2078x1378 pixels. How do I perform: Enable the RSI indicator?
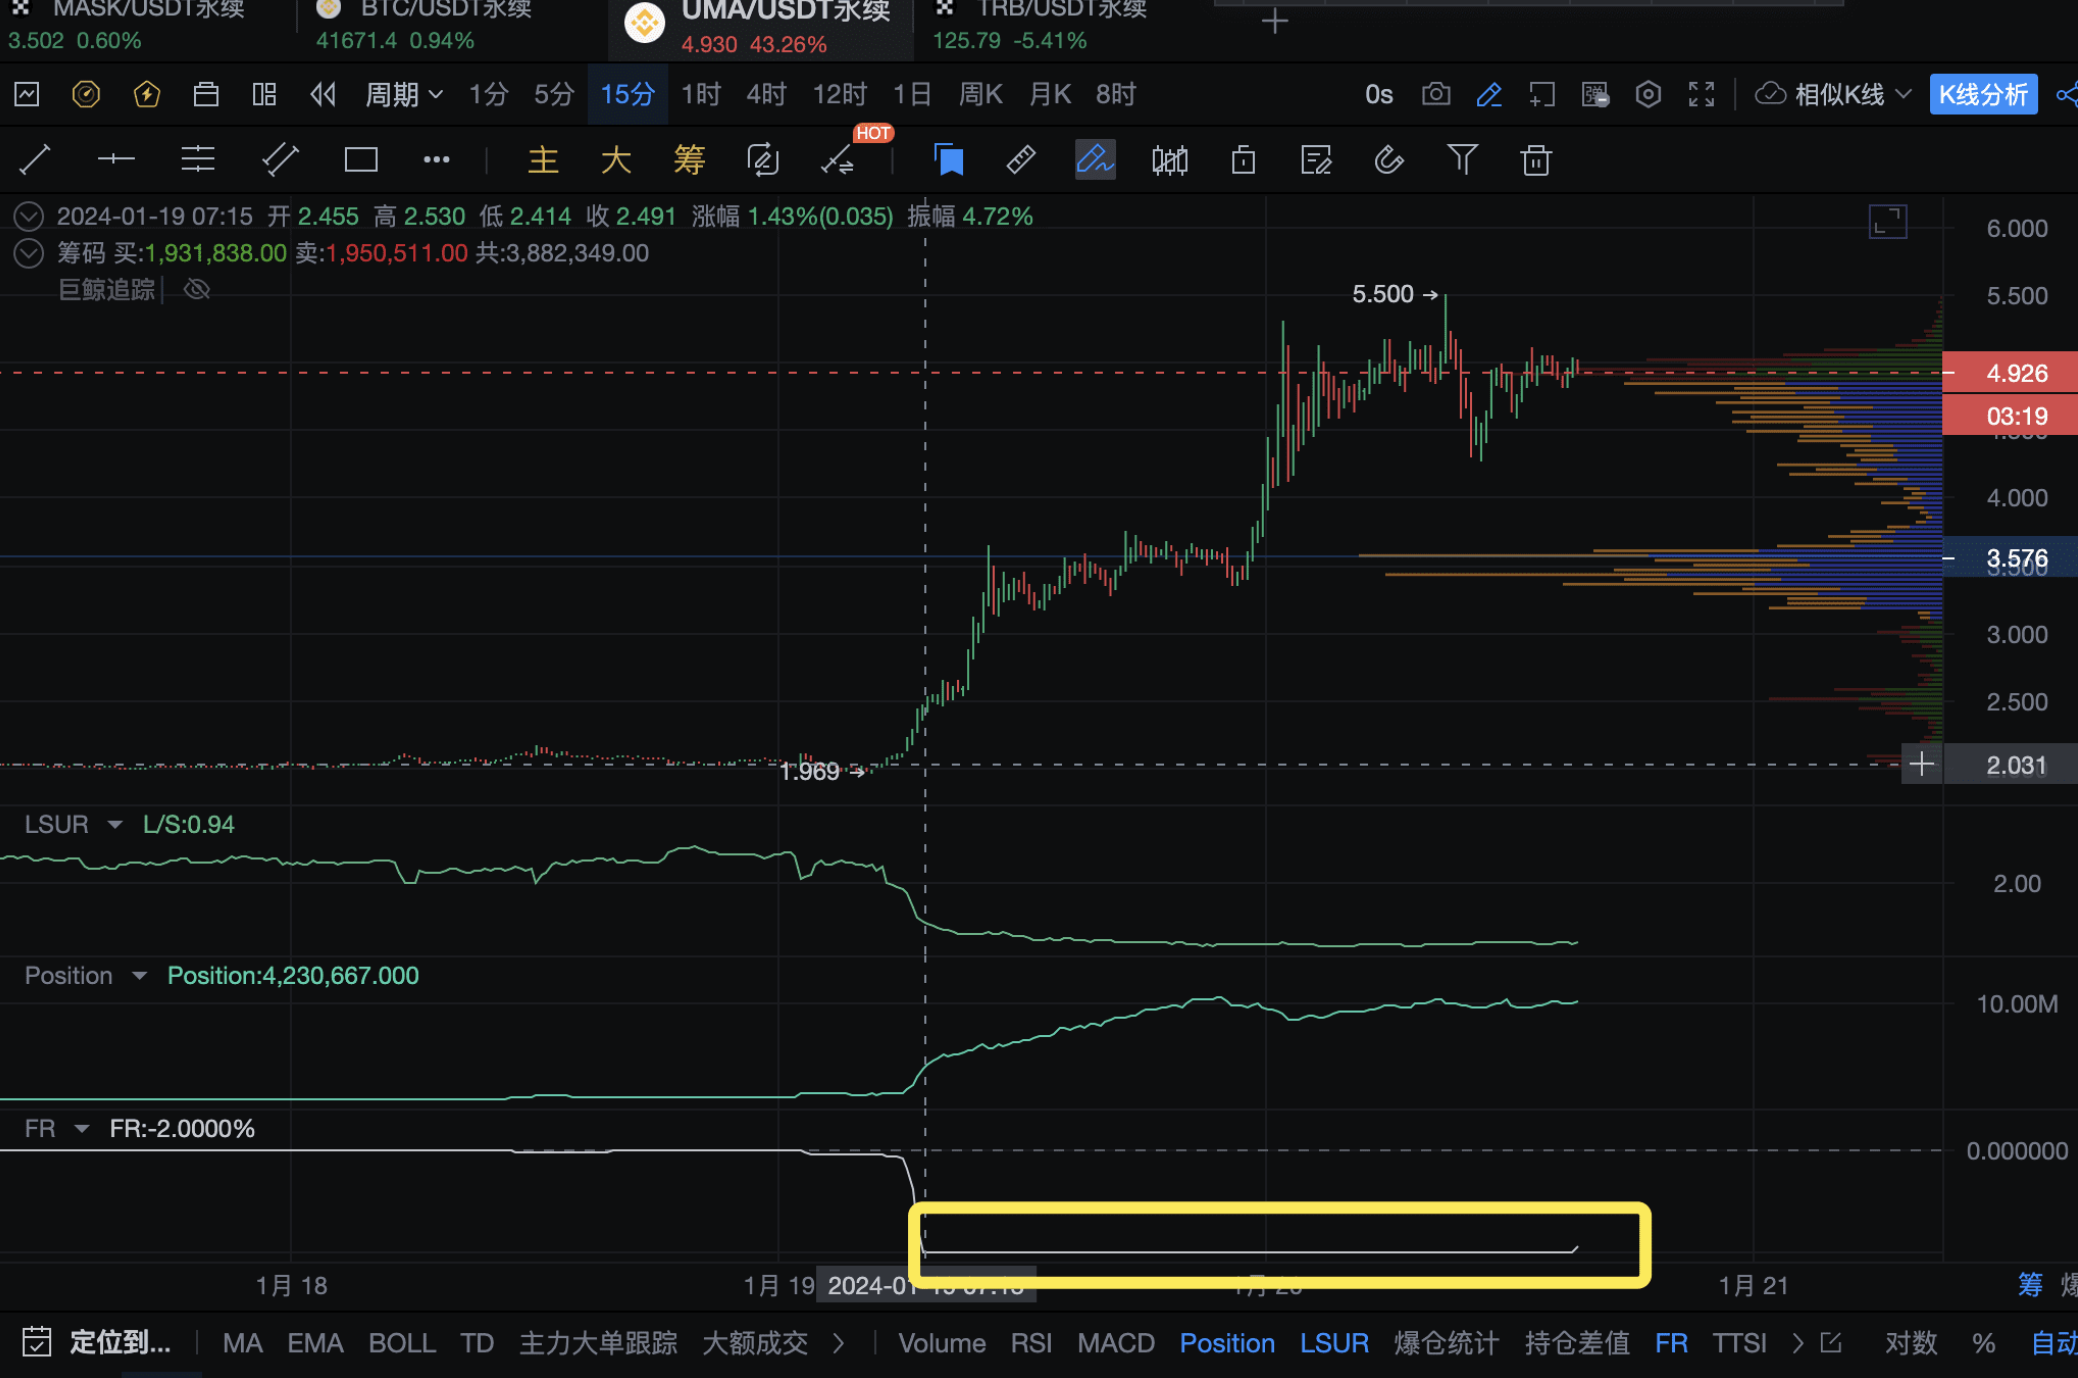click(x=1031, y=1342)
